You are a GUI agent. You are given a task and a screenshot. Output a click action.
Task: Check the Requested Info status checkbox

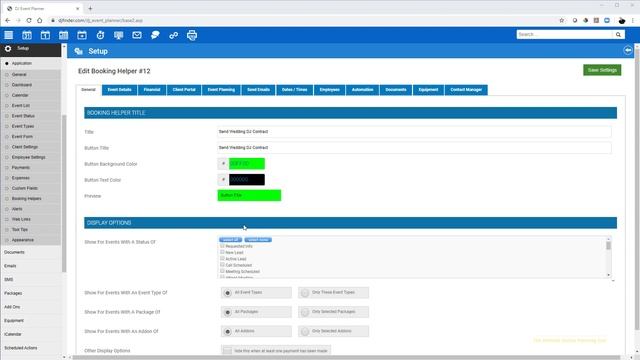click(222, 246)
